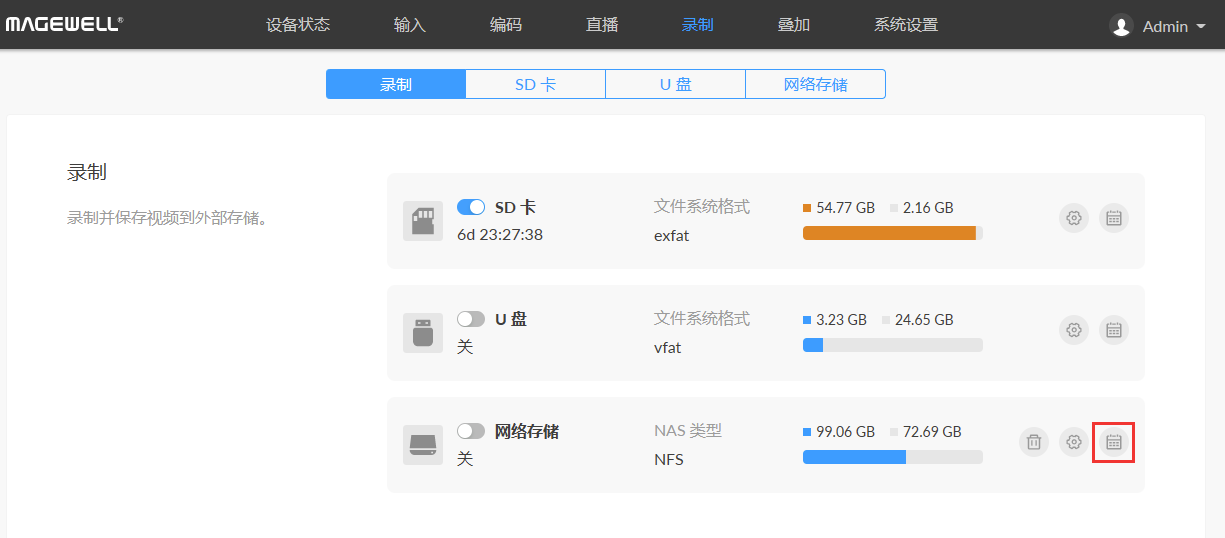Click the Magewell logo
This screenshot has height=538, width=1225.
pyautogui.click(x=64, y=24)
